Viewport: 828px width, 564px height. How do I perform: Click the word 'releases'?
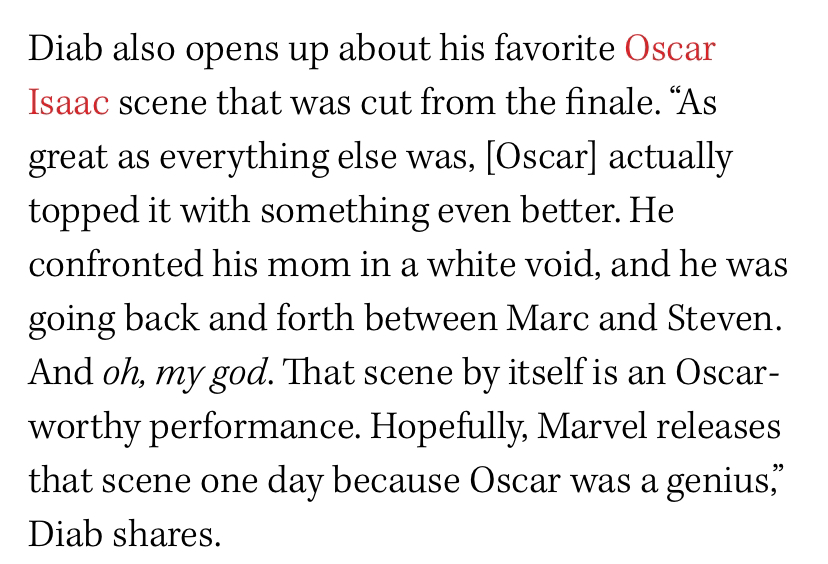point(718,426)
